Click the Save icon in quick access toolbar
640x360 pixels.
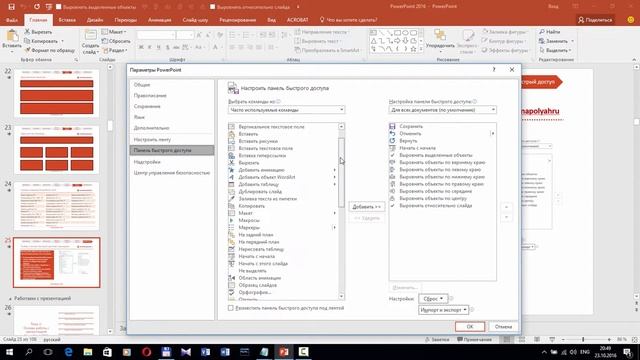11,7
